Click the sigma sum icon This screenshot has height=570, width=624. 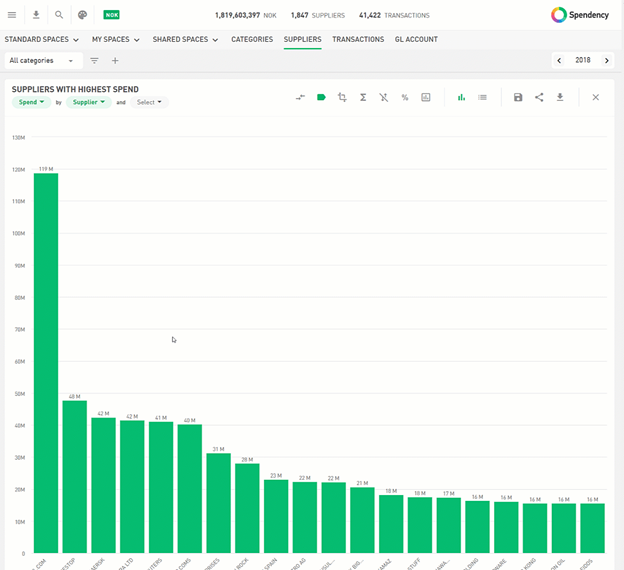[x=363, y=97]
